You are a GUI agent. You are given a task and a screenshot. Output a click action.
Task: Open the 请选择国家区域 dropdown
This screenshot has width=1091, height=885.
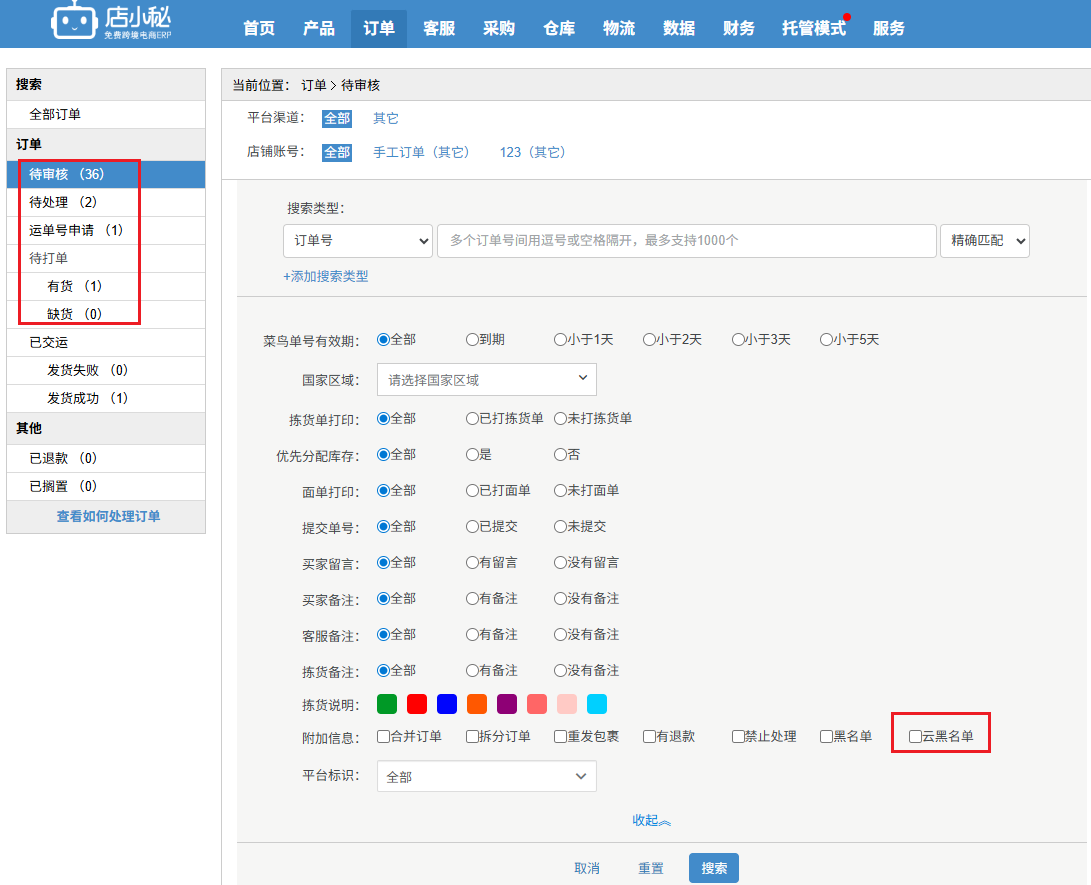486,380
